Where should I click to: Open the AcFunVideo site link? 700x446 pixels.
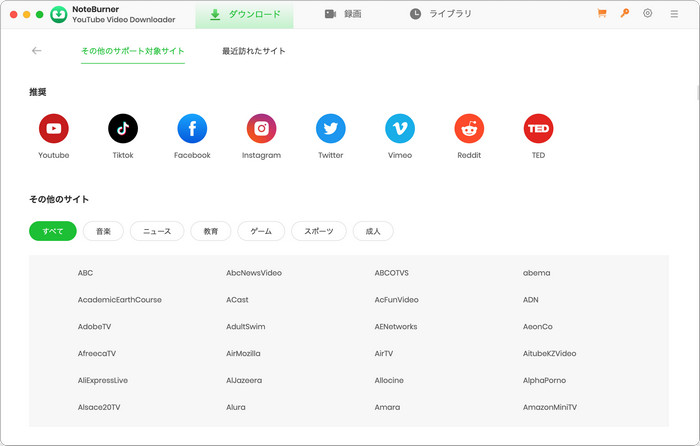(396, 300)
